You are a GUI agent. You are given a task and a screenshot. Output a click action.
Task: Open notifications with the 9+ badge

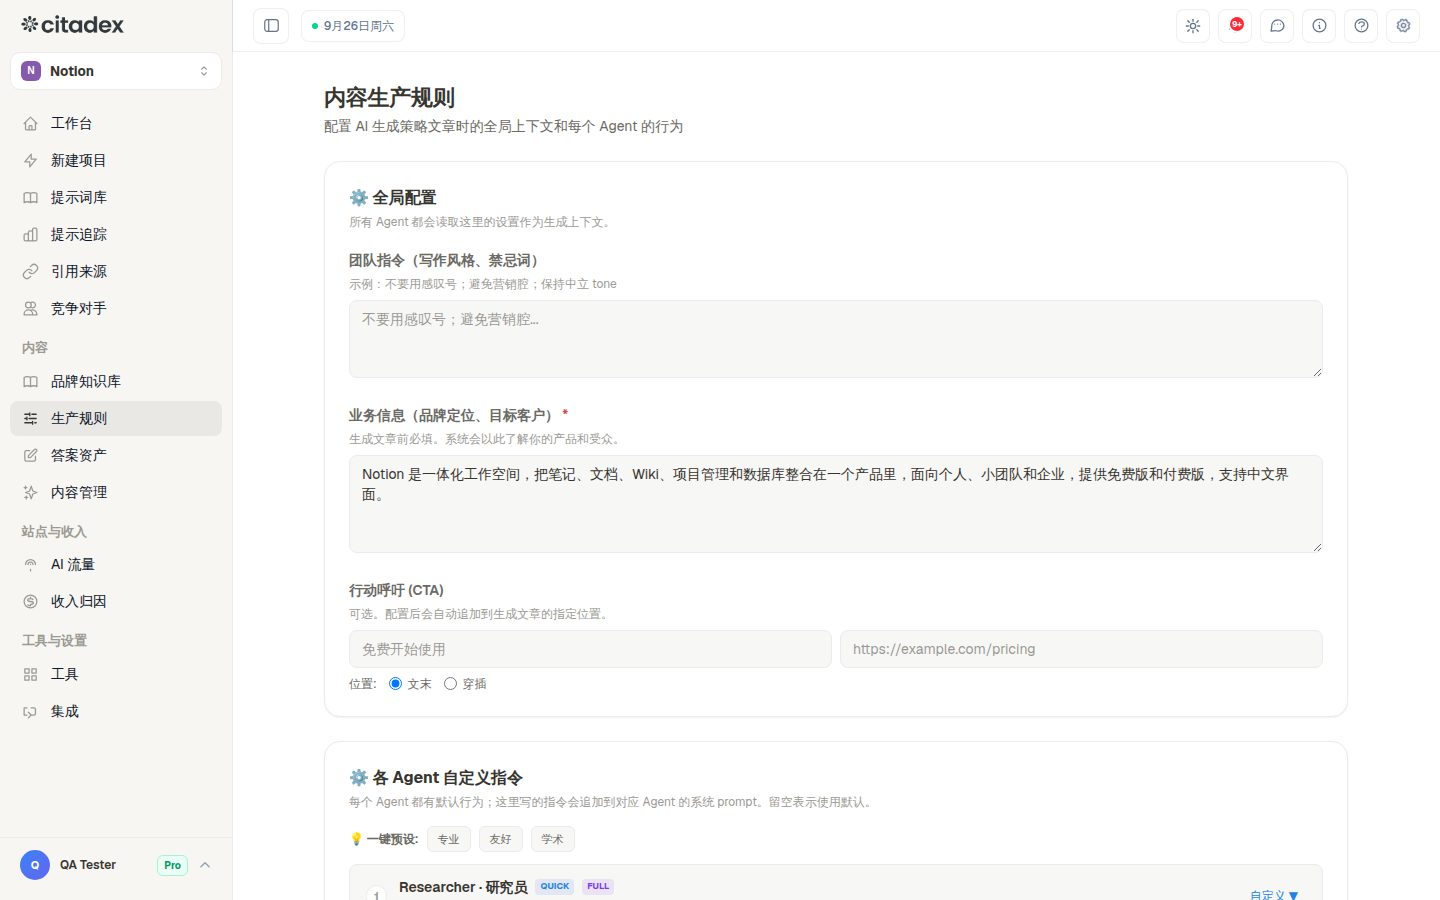(1235, 26)
